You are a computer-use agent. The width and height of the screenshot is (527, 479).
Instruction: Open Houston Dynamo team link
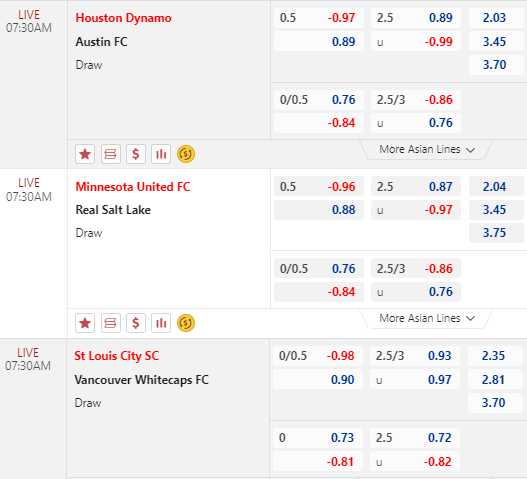click(123, 18)
